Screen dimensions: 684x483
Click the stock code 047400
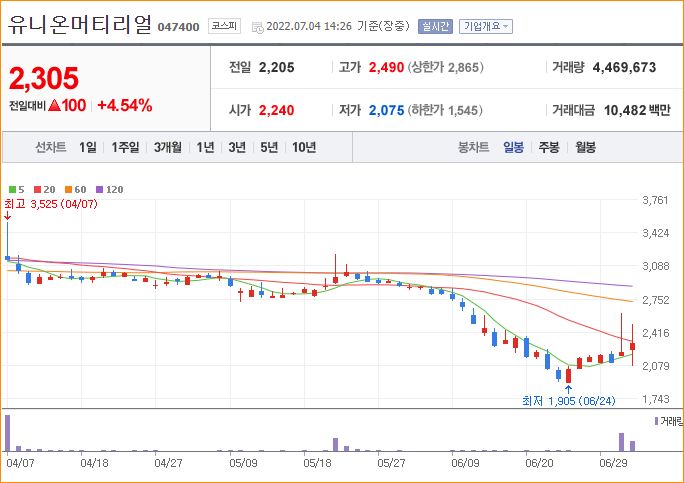178,27
